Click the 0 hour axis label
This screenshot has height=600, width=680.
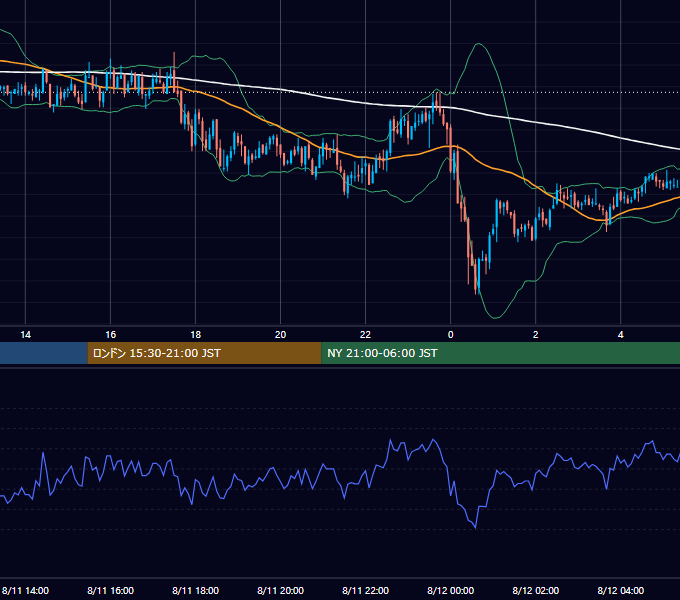[x=451, y=335]
